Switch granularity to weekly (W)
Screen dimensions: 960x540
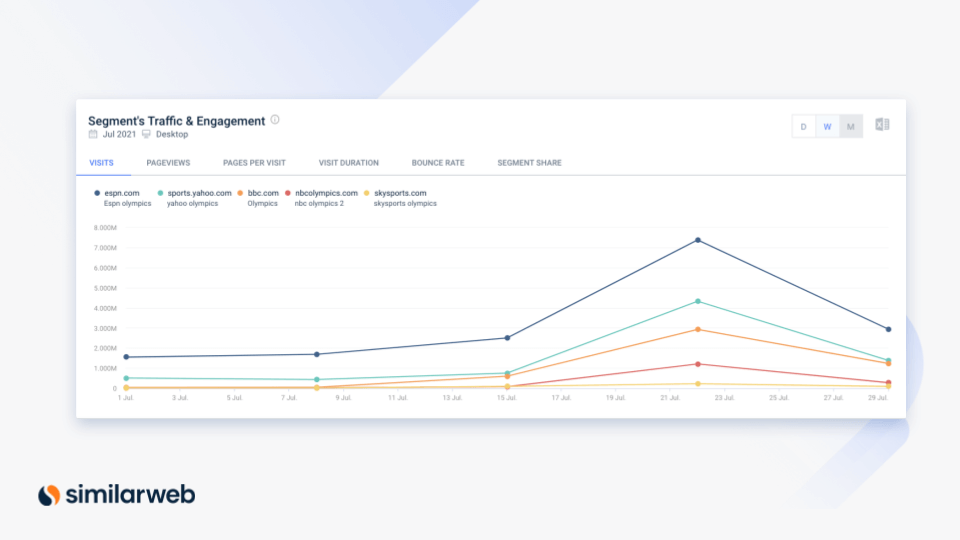tap(827, 126)
